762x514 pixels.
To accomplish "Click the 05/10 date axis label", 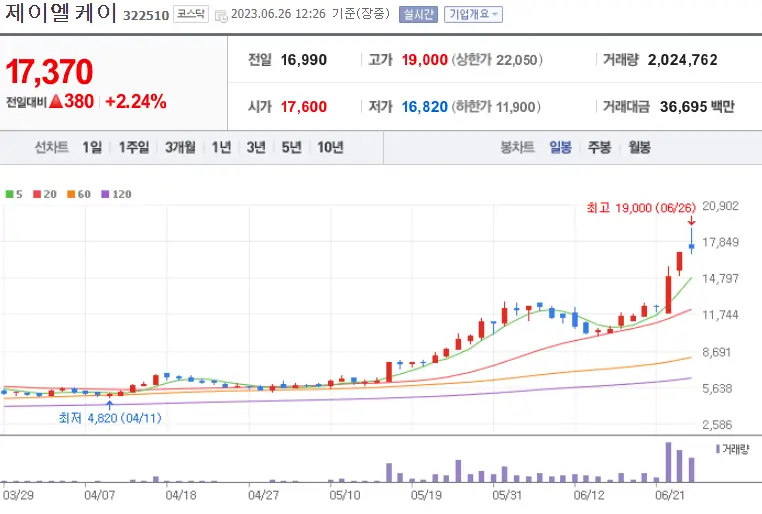I will coord(345,495).
